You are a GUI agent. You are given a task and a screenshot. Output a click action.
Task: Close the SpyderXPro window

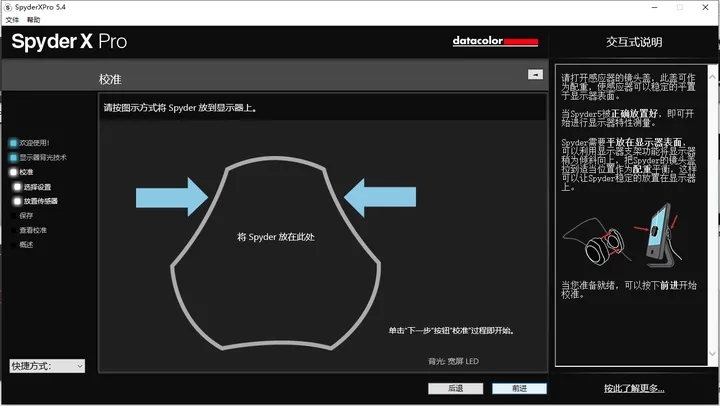[706, 7]
